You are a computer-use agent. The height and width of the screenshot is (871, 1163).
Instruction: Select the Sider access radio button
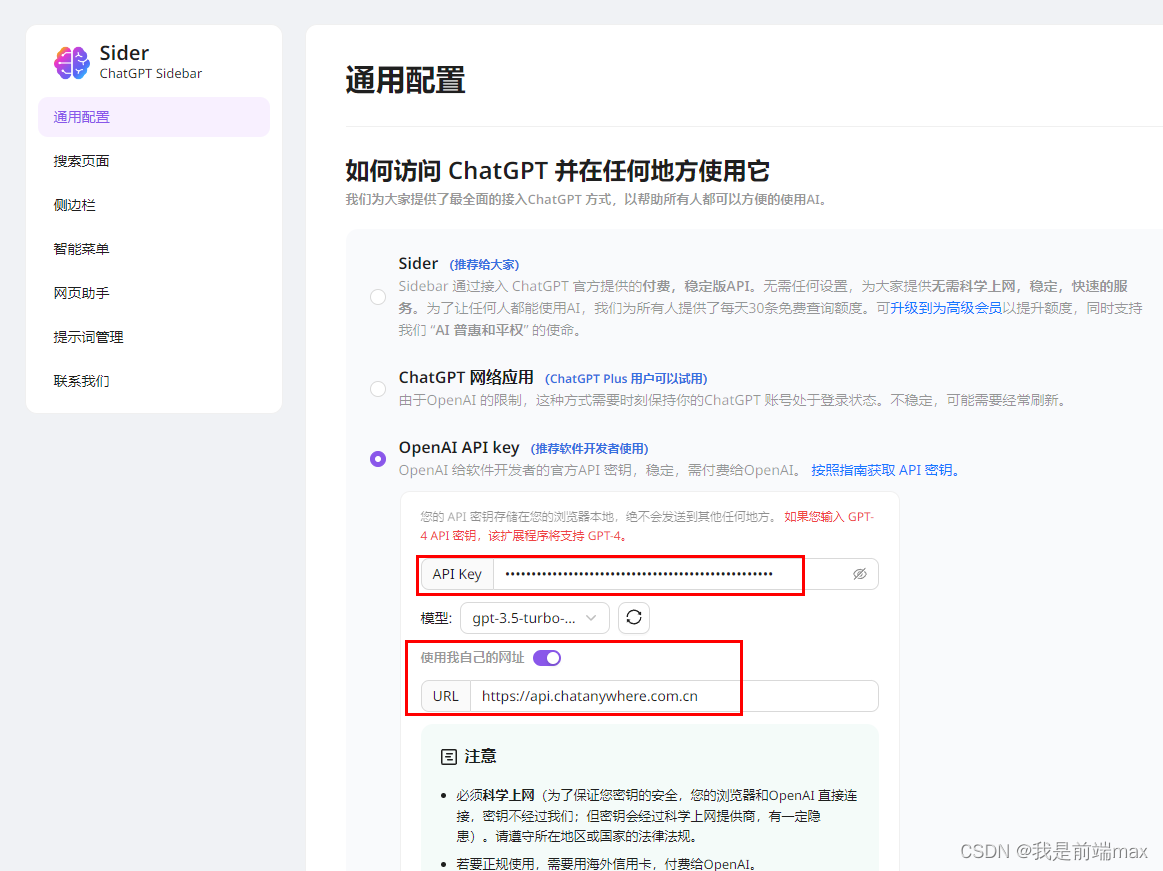(378, 298)
